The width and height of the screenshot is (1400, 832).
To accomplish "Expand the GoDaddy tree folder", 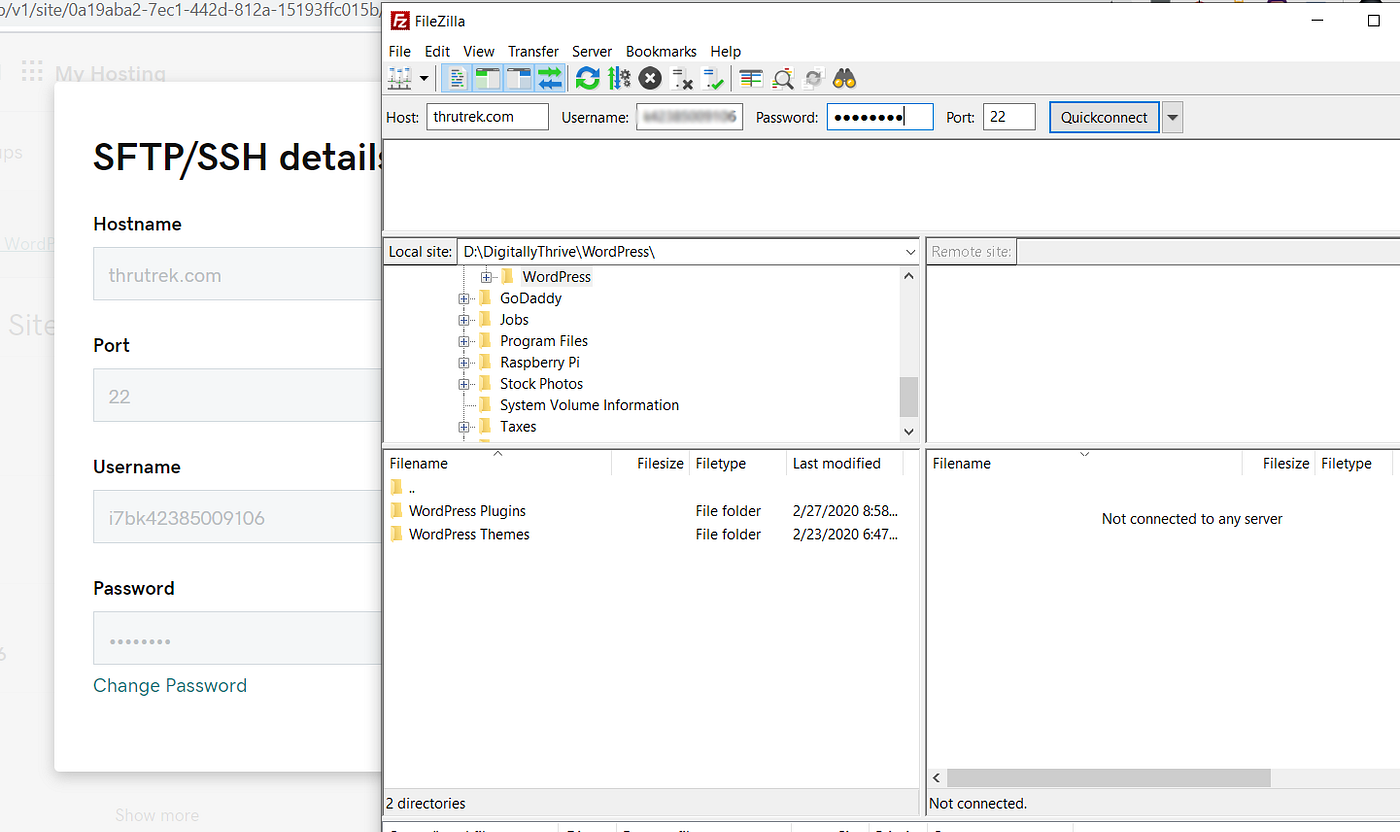I will click(464, 299).
